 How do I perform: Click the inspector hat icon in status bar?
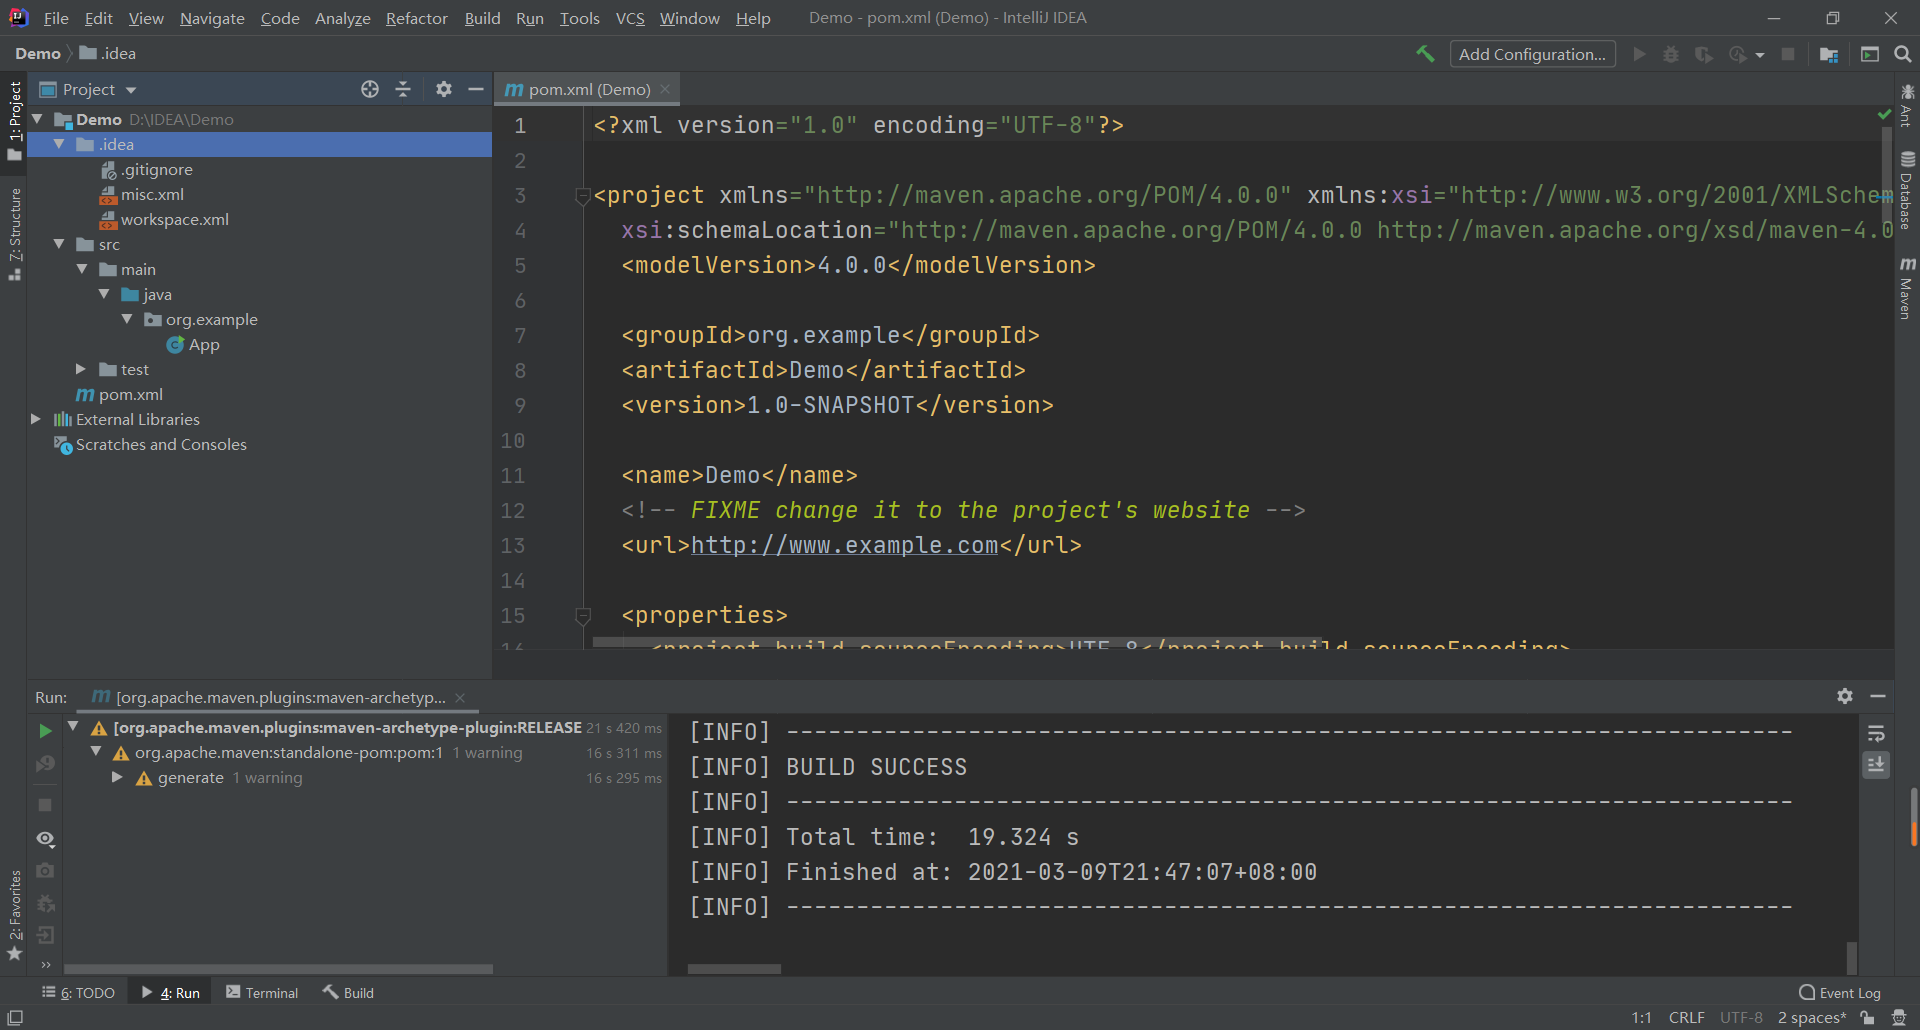tap(1899, 1017)
